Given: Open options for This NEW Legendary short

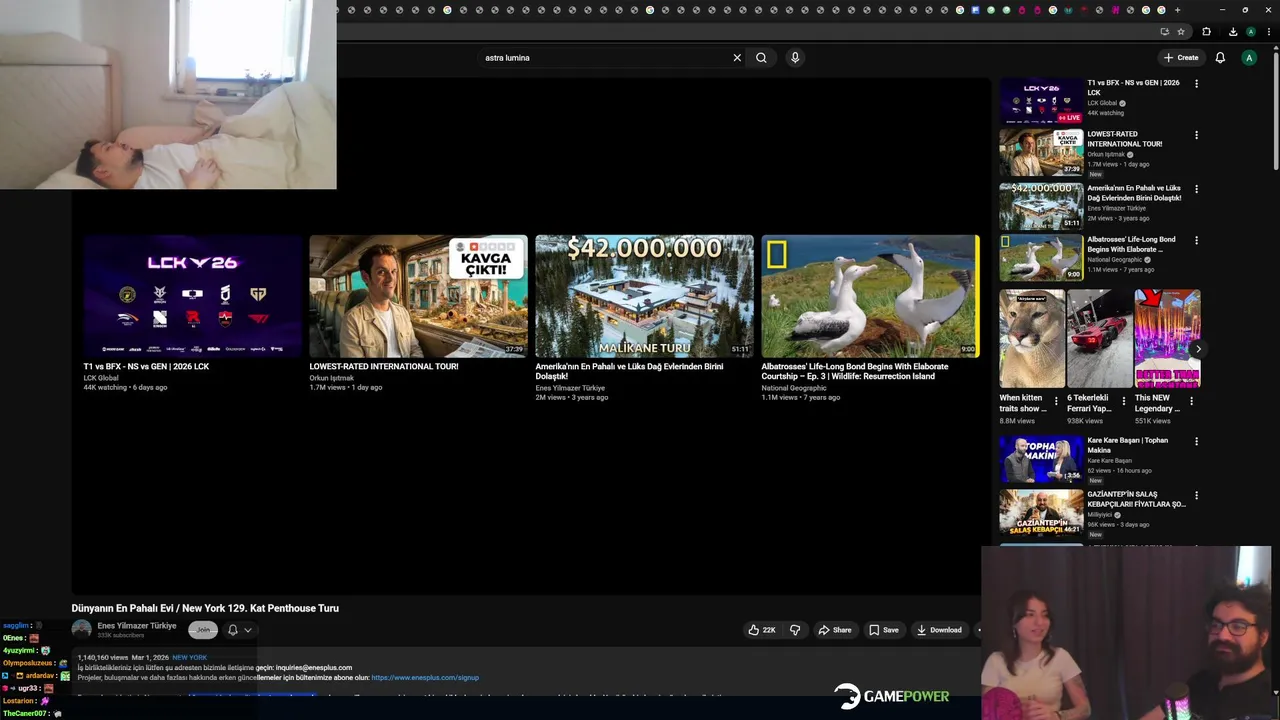Looking at the screenshot, I should [1191, 401].
